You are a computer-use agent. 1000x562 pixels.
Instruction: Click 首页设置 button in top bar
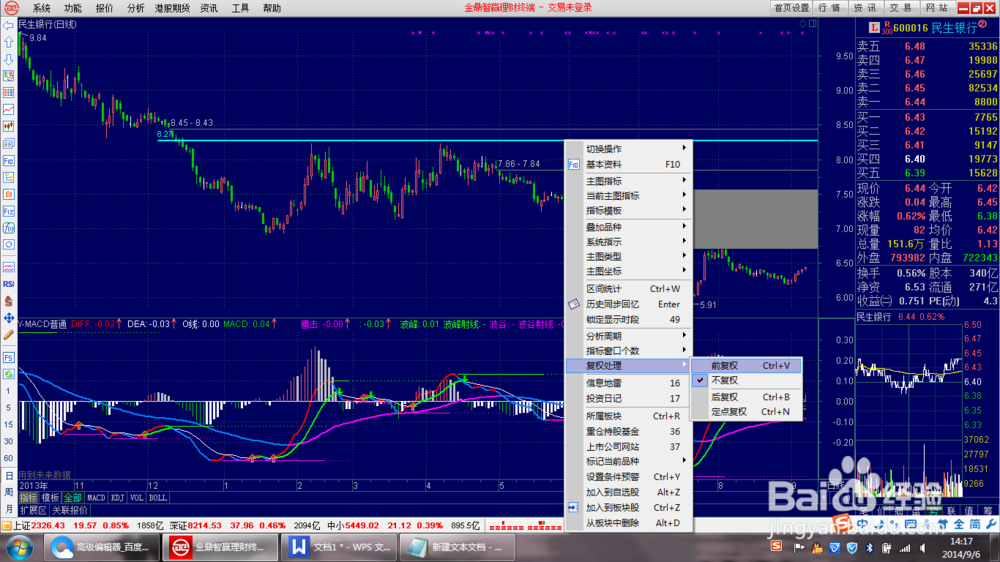(791, 8)
